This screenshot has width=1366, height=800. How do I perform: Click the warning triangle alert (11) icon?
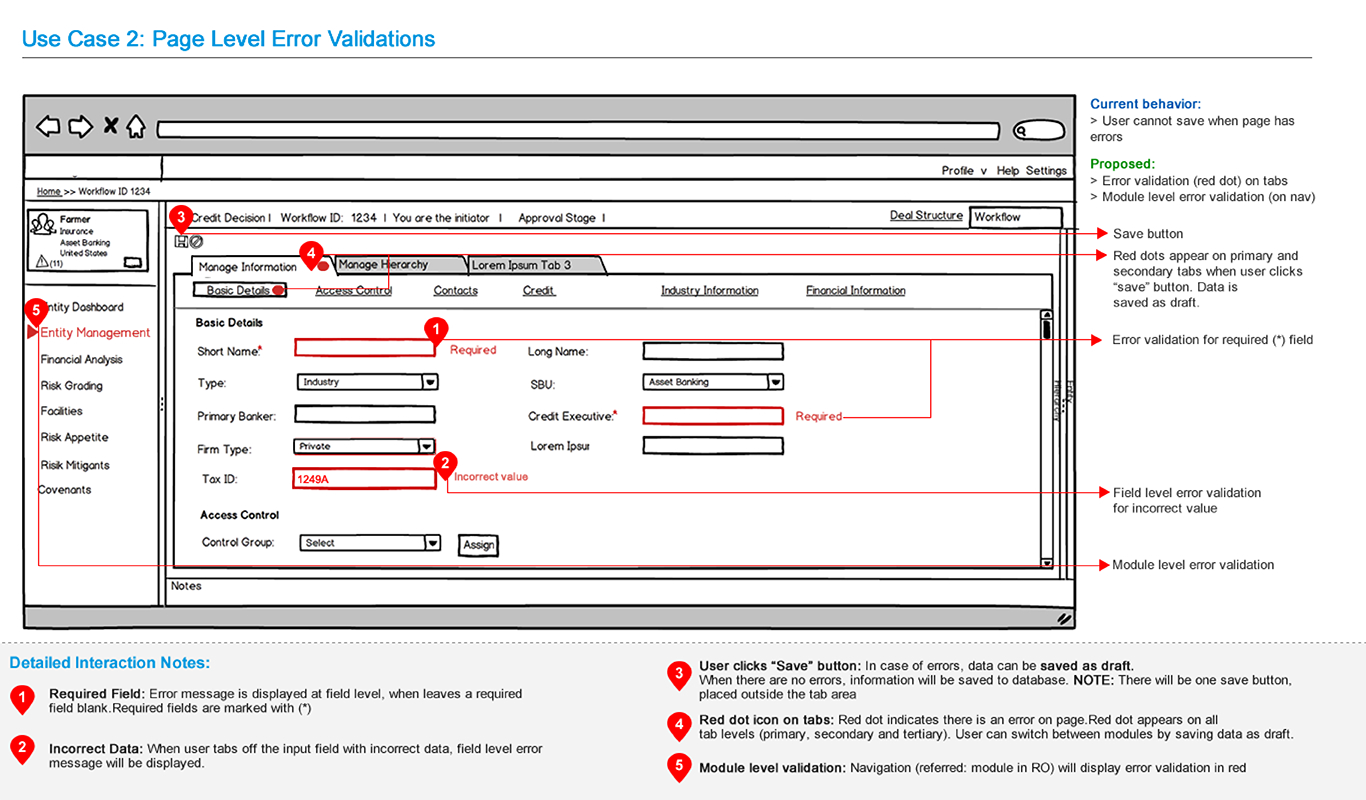(42, 261)
